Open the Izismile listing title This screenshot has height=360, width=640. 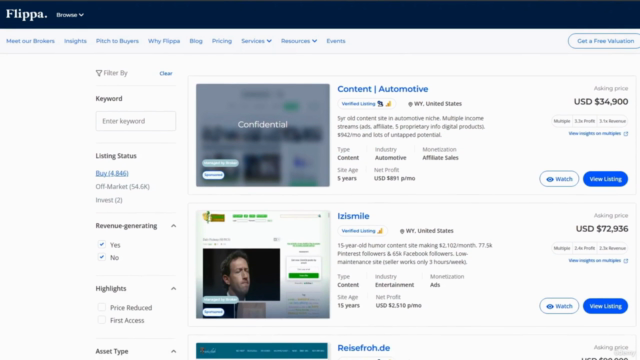353,216
